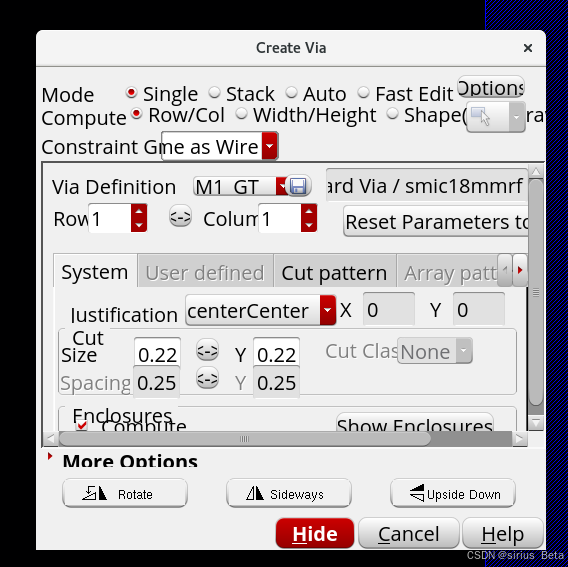Click the Spacing Y 0.25 field
Viewport: 568px width, 567px height.
[x=276, y=382]
